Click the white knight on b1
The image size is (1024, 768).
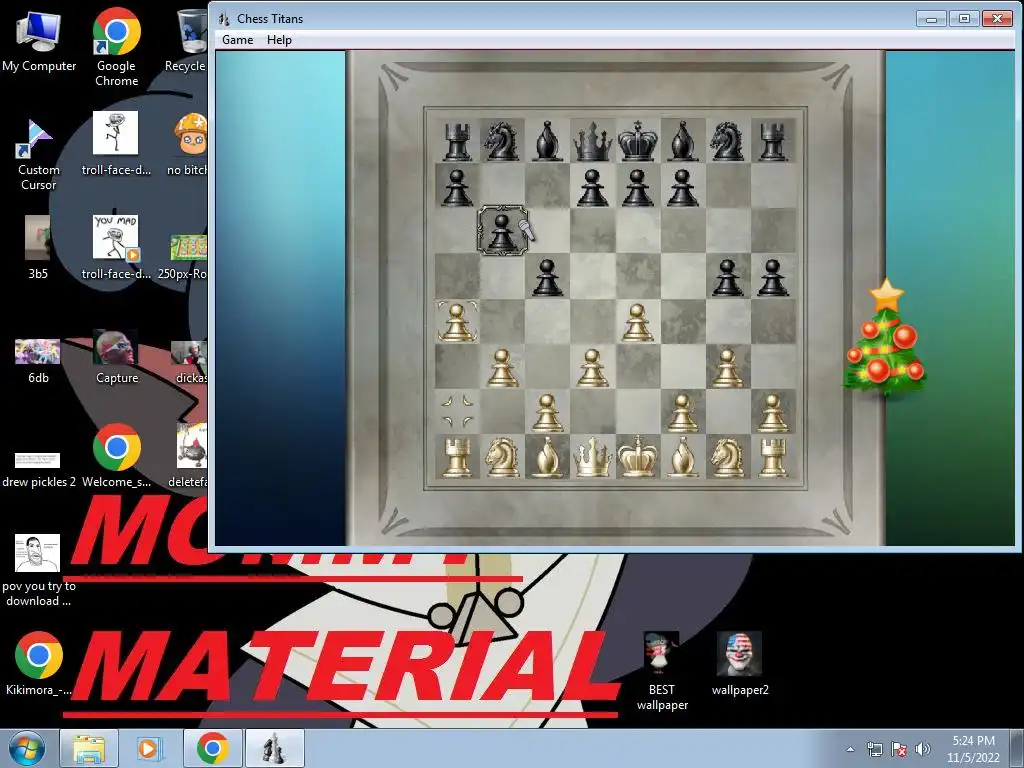click(502, 457)
